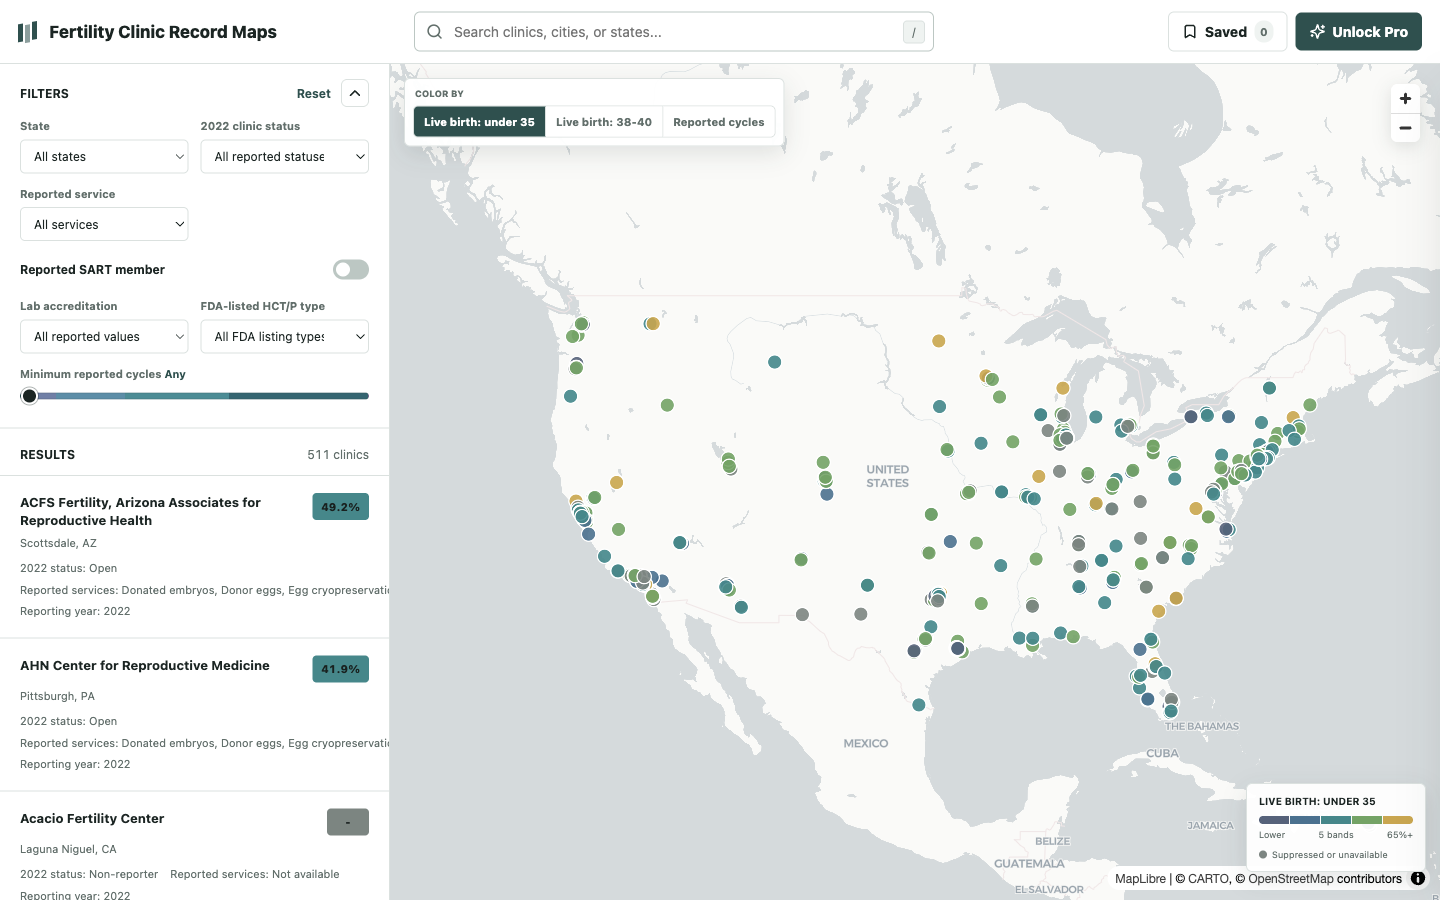Click the Unlock Pro button

1359,32
